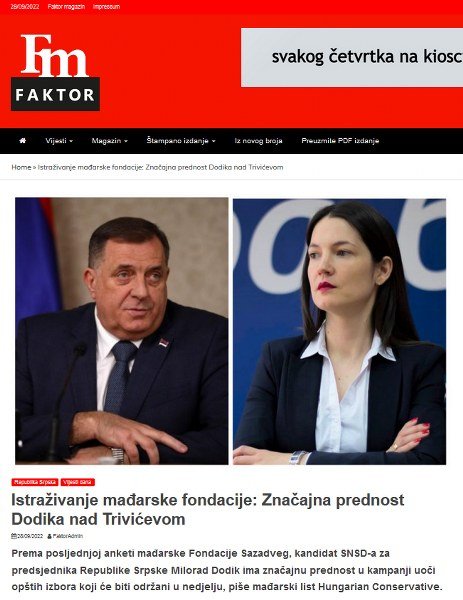The height and width of the screenshot is (600, 463).
Task: Select the Vijesti dana category tag
Action: 78,482
